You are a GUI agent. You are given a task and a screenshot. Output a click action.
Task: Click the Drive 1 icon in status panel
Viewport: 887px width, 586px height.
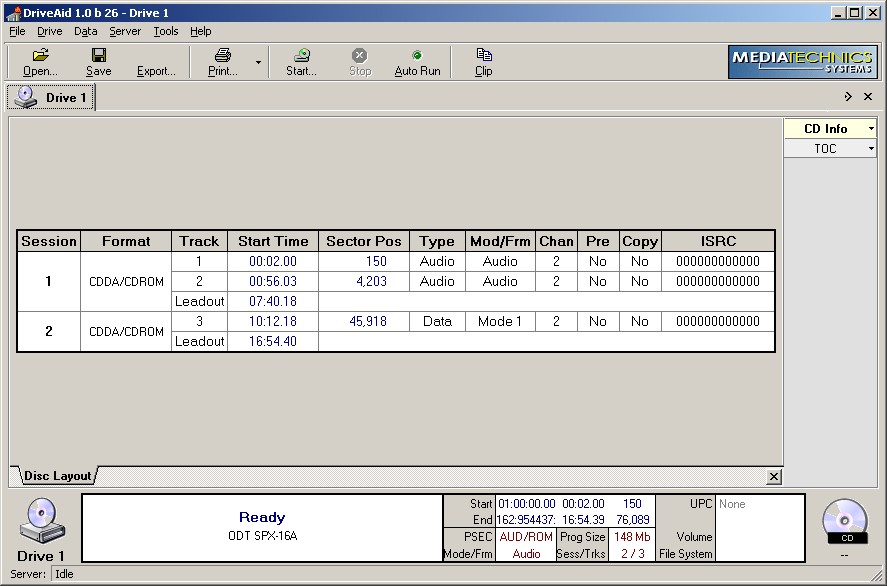(41, 522)
